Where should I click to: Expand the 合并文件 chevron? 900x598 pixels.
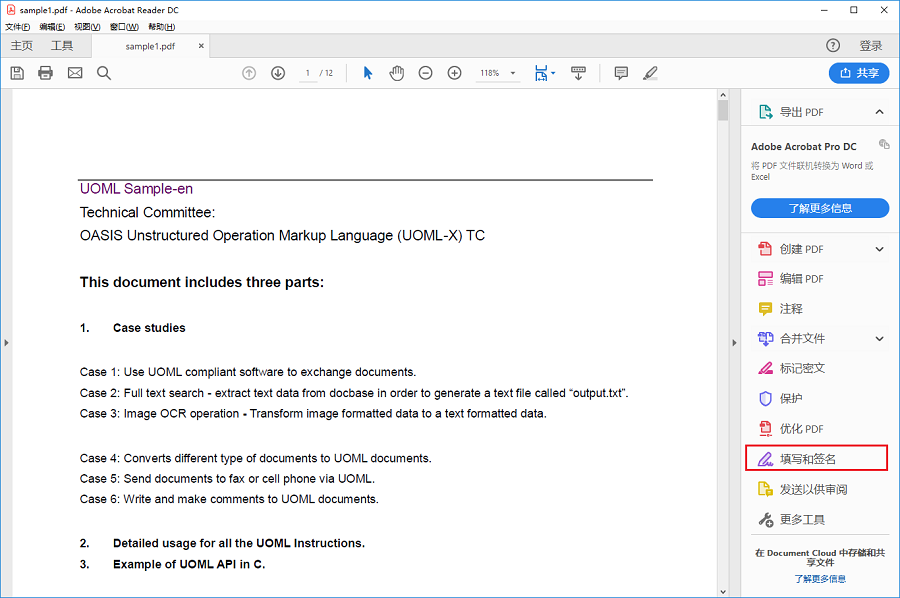point(879,339)
